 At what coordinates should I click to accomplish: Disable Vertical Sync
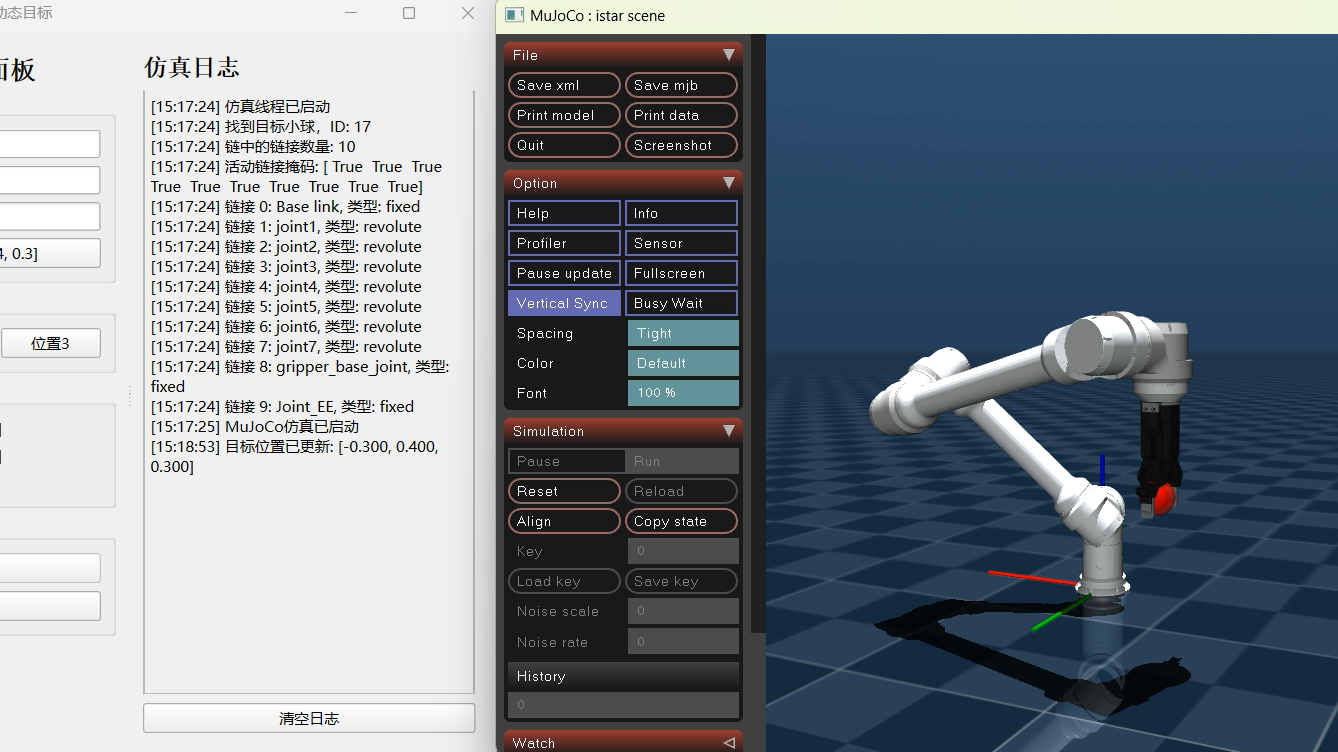[564, 303]
